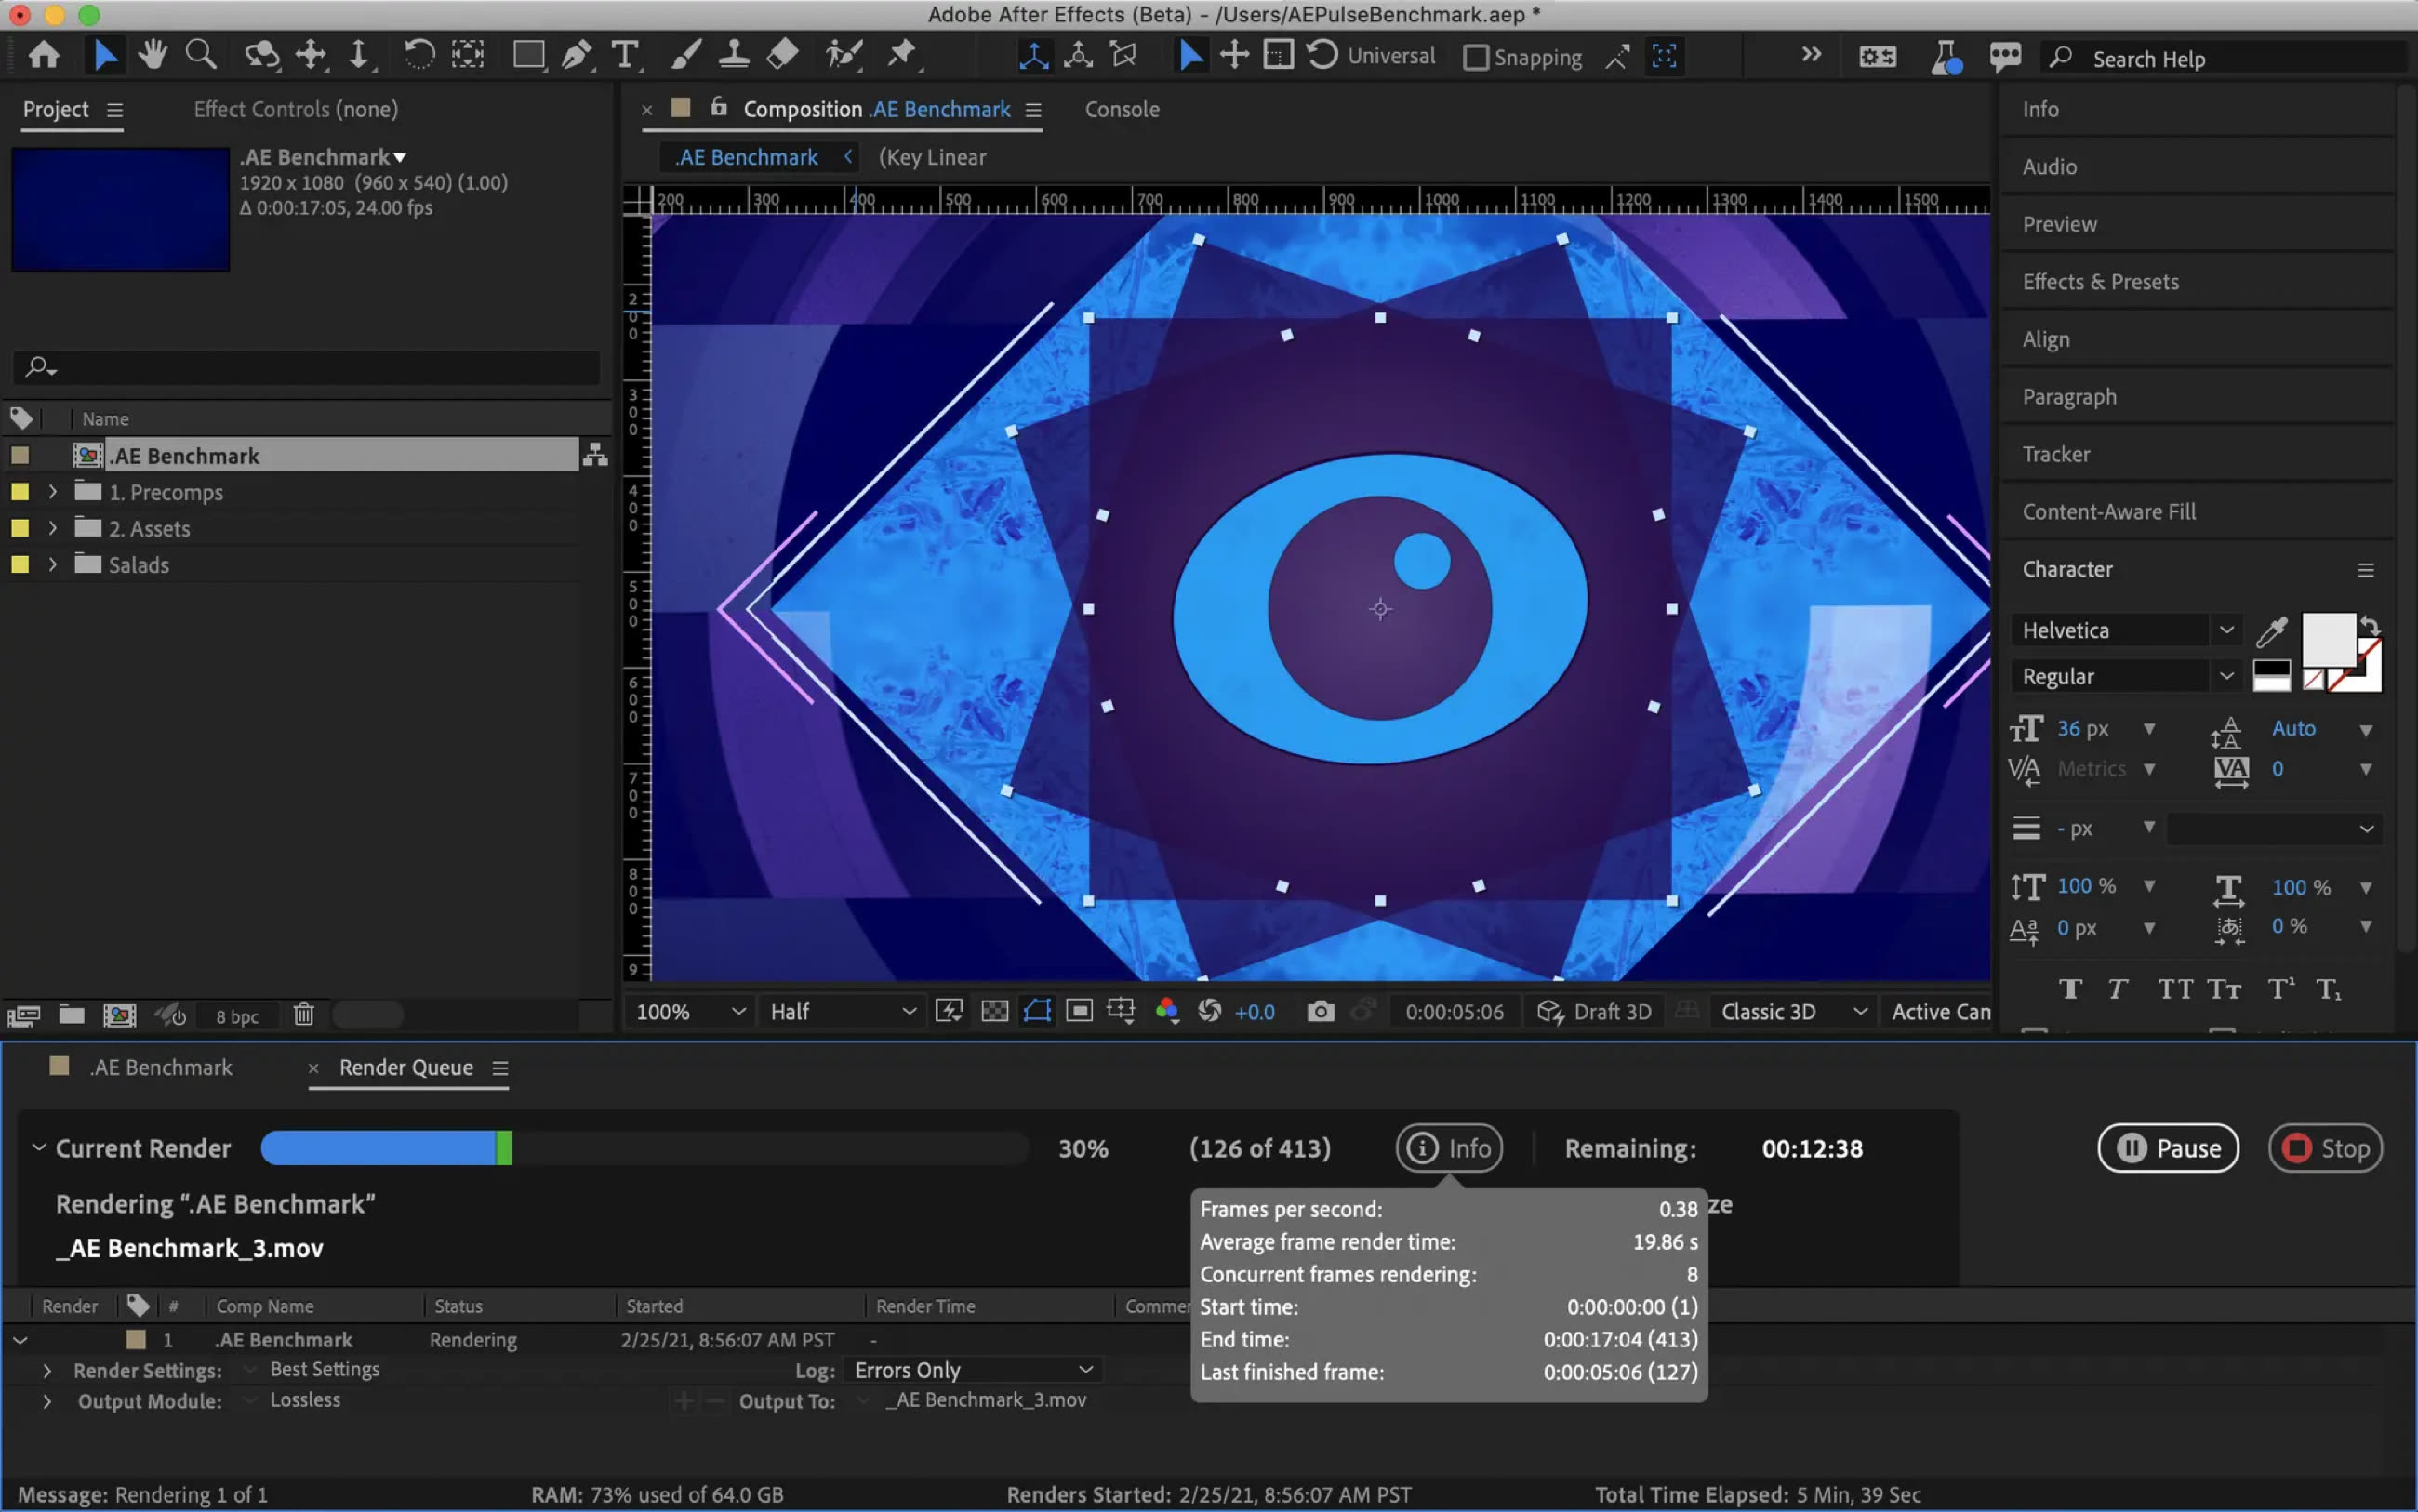Select the Hand tool in toolbar
This screenshot has width=2418, height=1512.
[x=150, y=56]
